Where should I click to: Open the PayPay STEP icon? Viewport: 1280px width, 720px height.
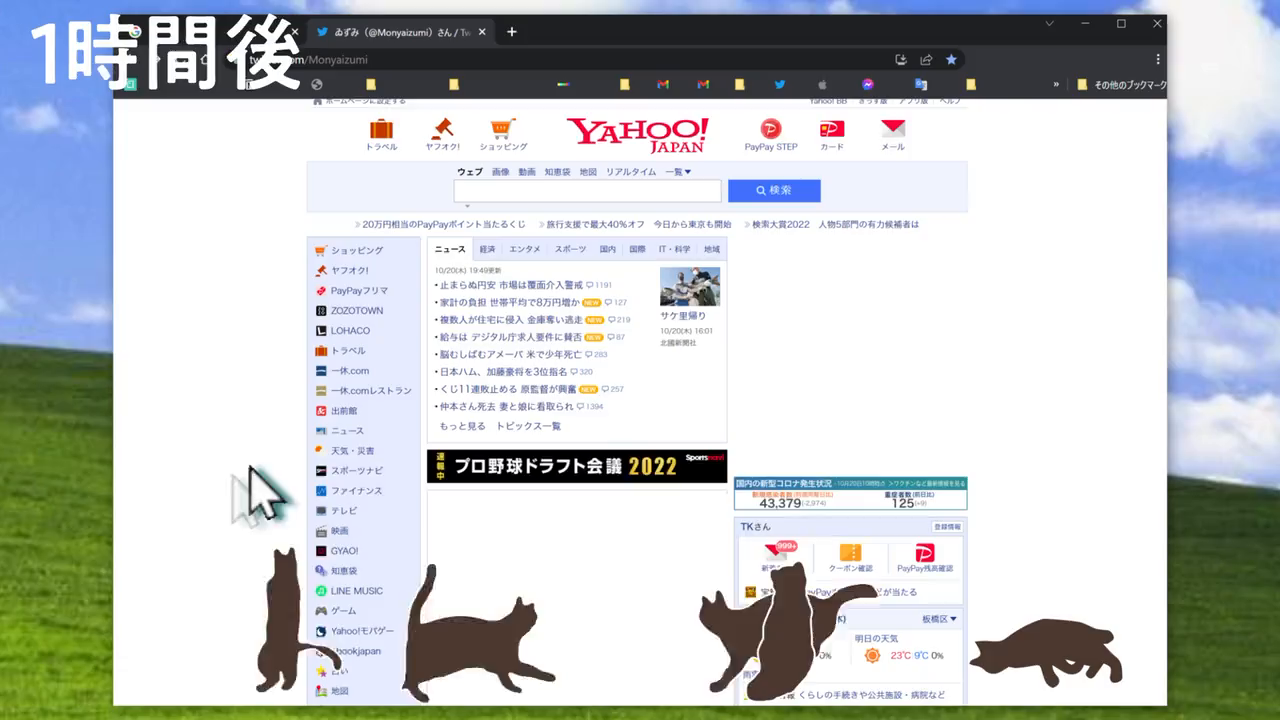[x=770, y=134]
